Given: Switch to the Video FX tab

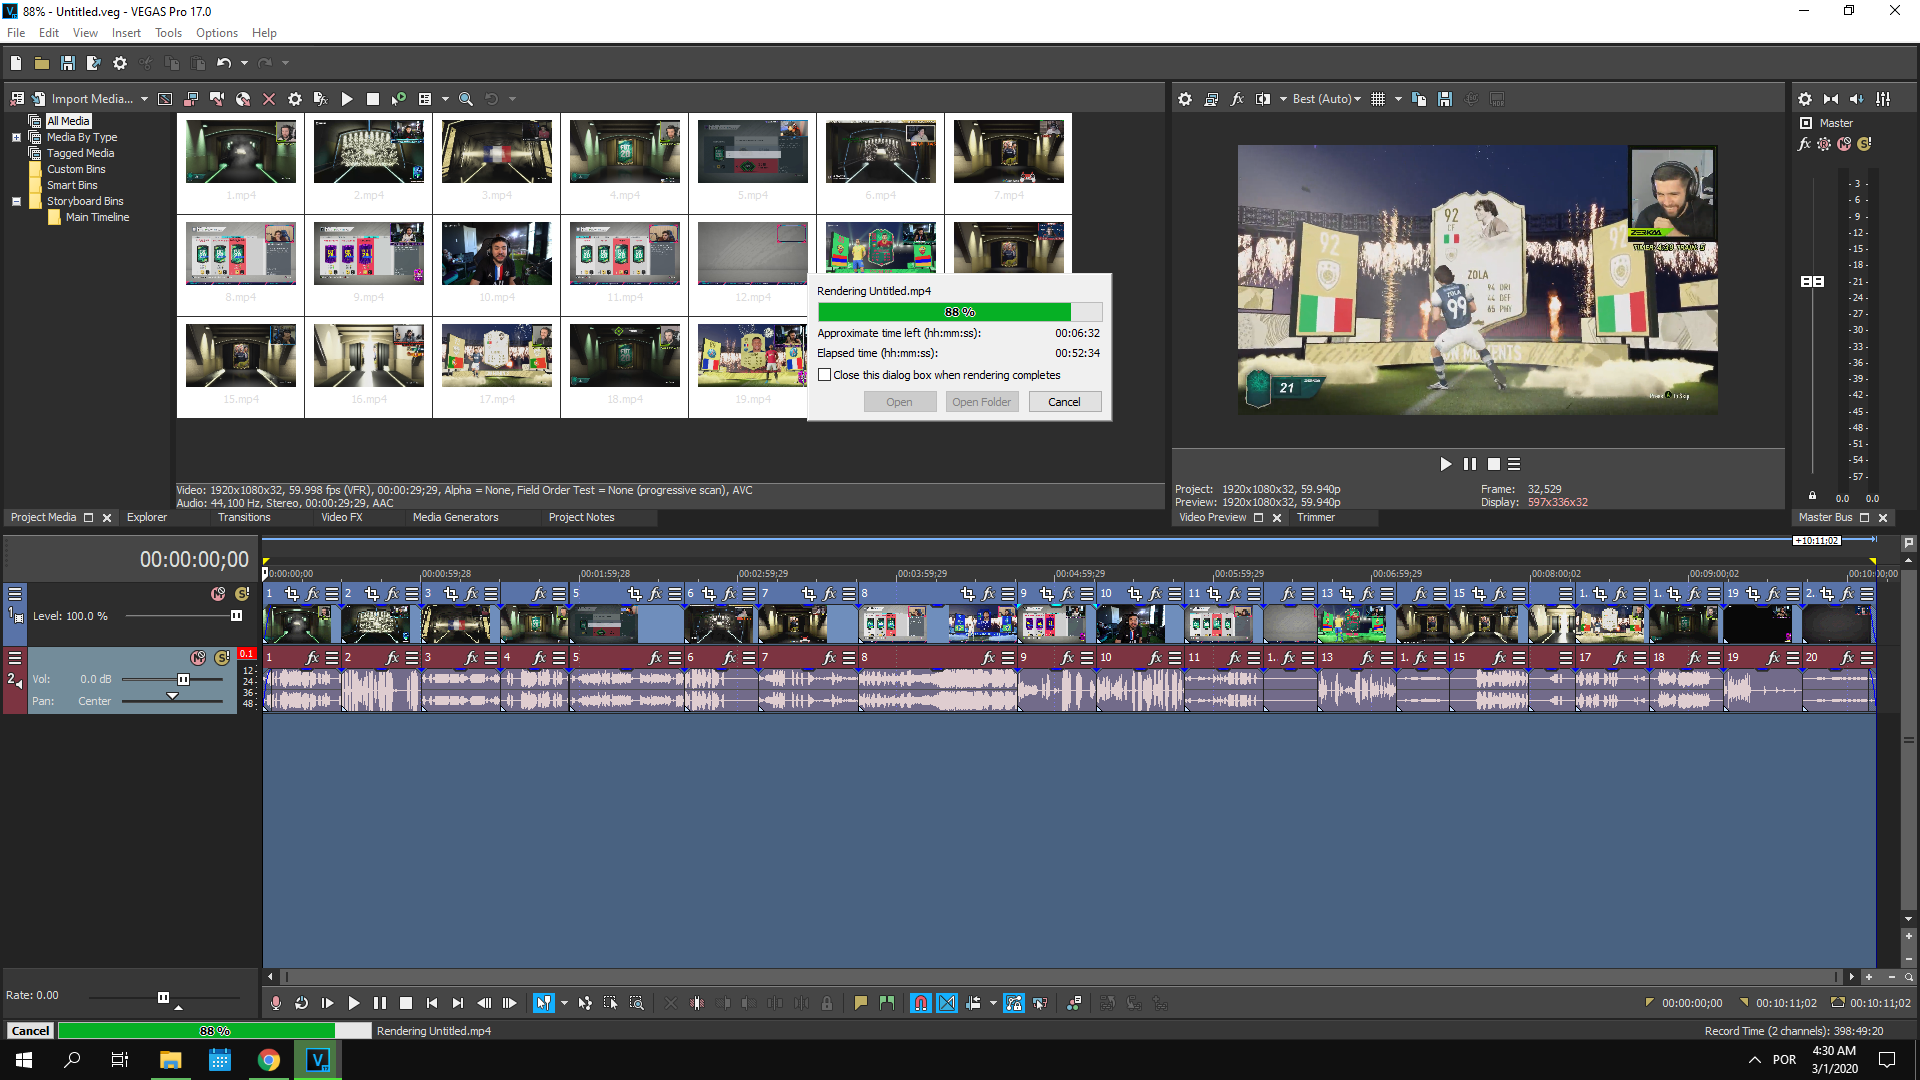Looking at the screenshot, I should click(x=342, y=518).
